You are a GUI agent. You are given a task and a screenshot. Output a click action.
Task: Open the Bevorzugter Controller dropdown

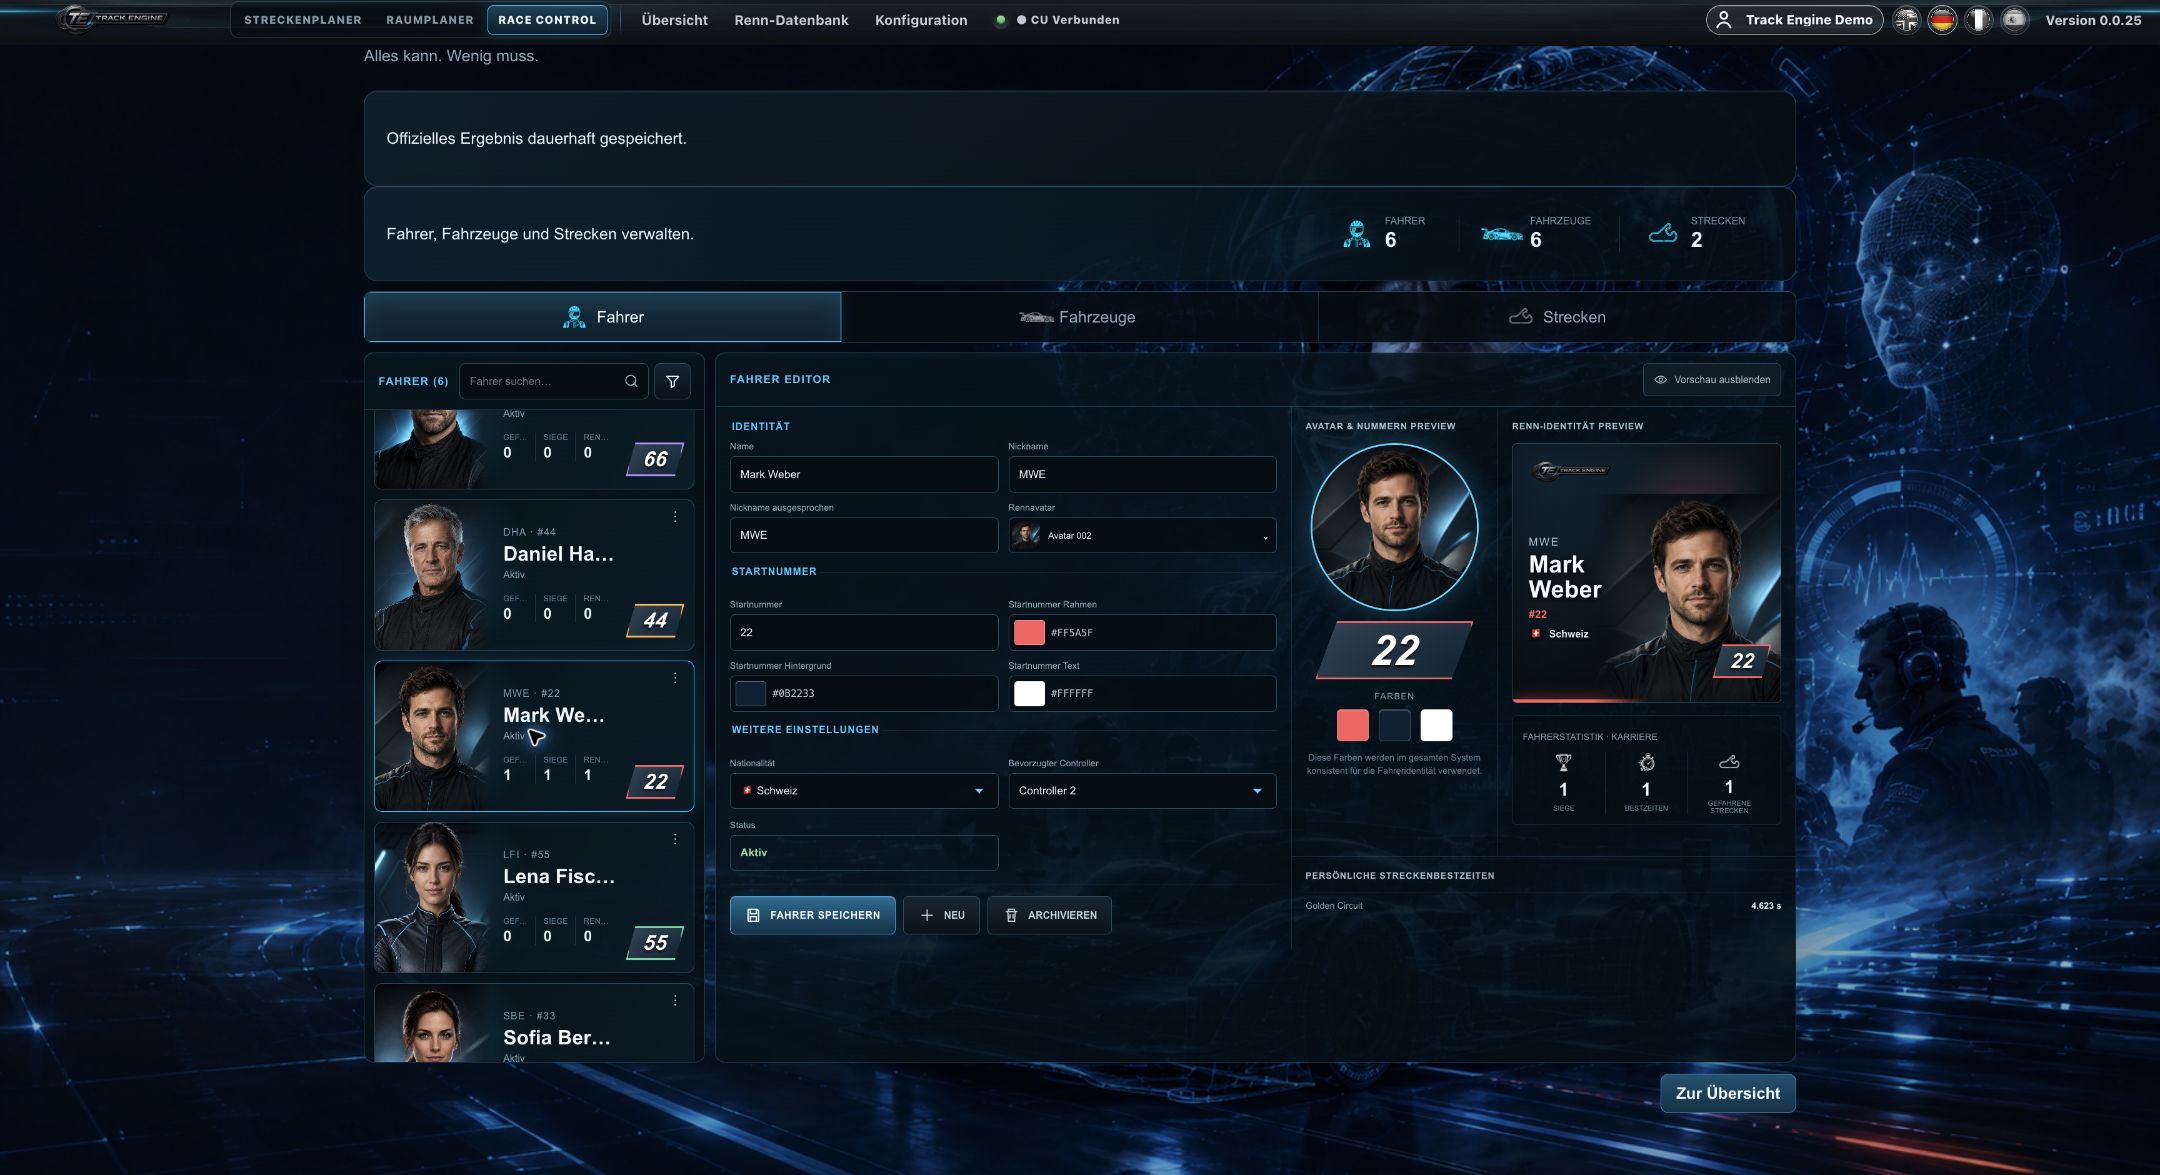(x=1142, y=791)
